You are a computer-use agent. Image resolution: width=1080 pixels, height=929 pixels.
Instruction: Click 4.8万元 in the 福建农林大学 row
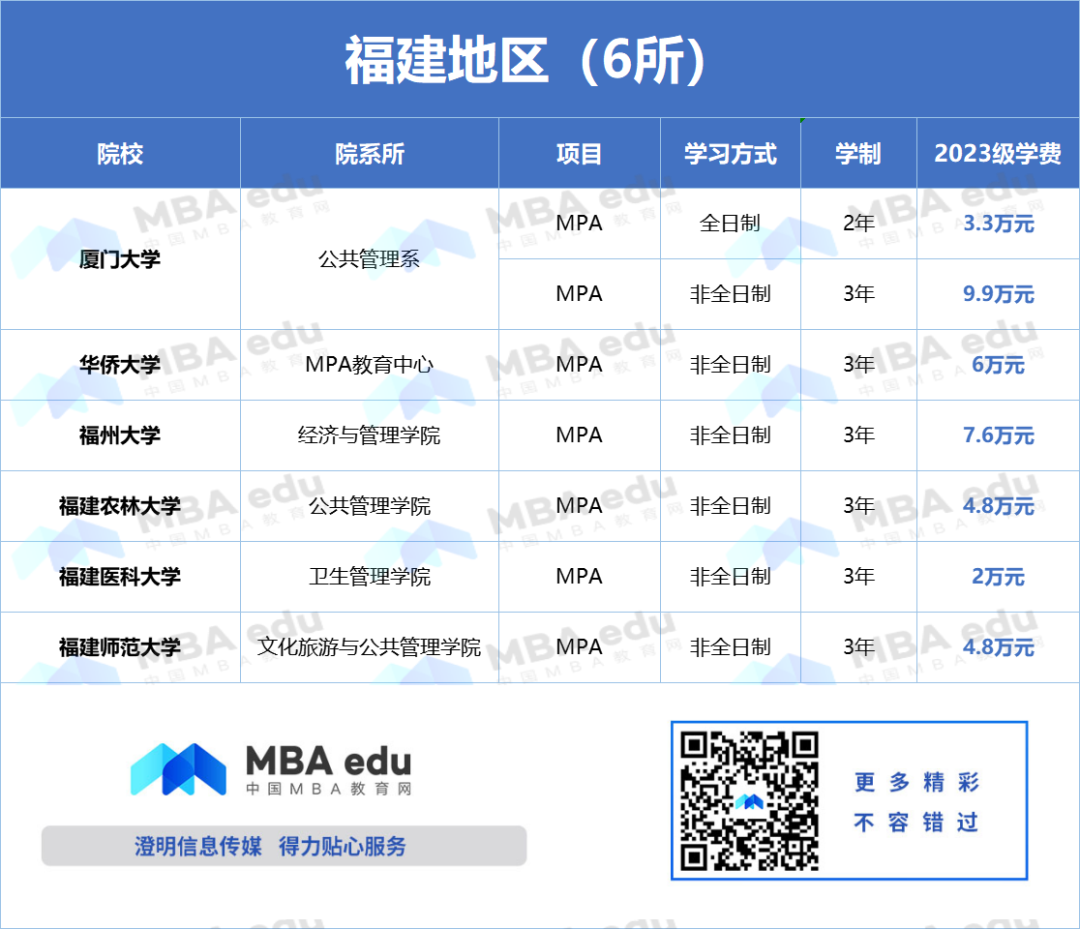[998, 506]
